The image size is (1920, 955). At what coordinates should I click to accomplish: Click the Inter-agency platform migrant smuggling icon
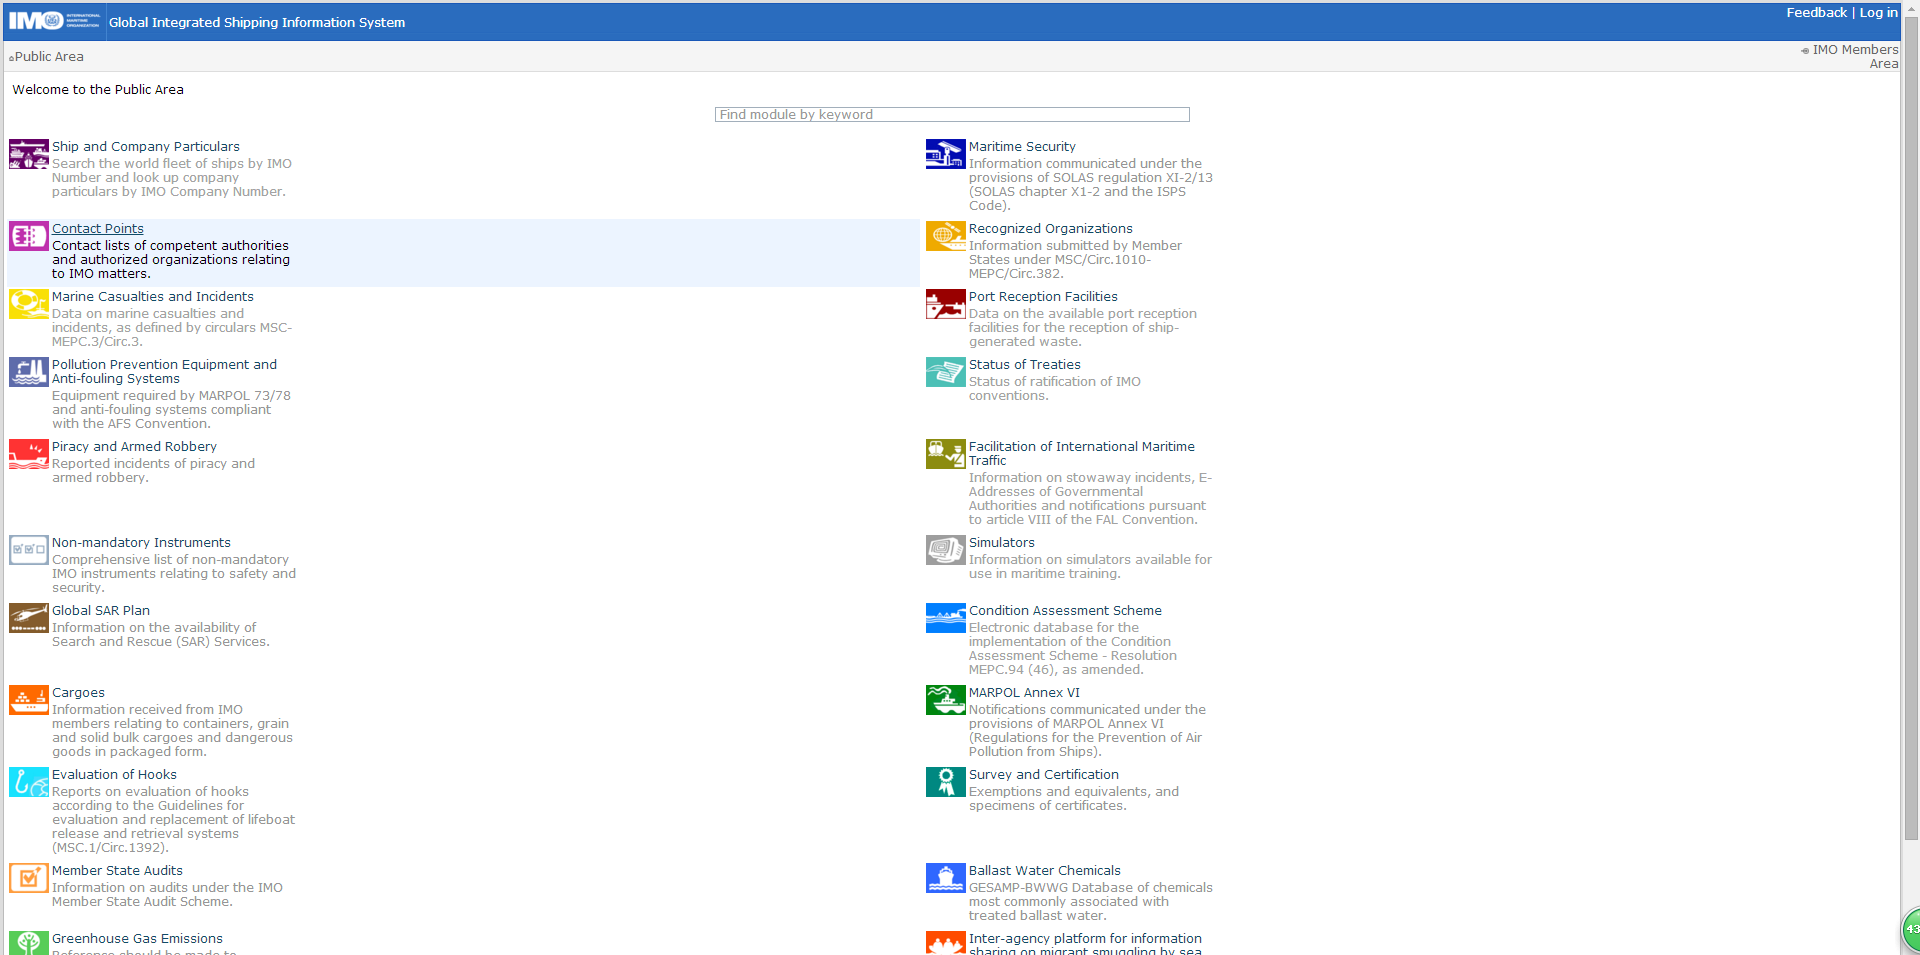pos(946,943)
